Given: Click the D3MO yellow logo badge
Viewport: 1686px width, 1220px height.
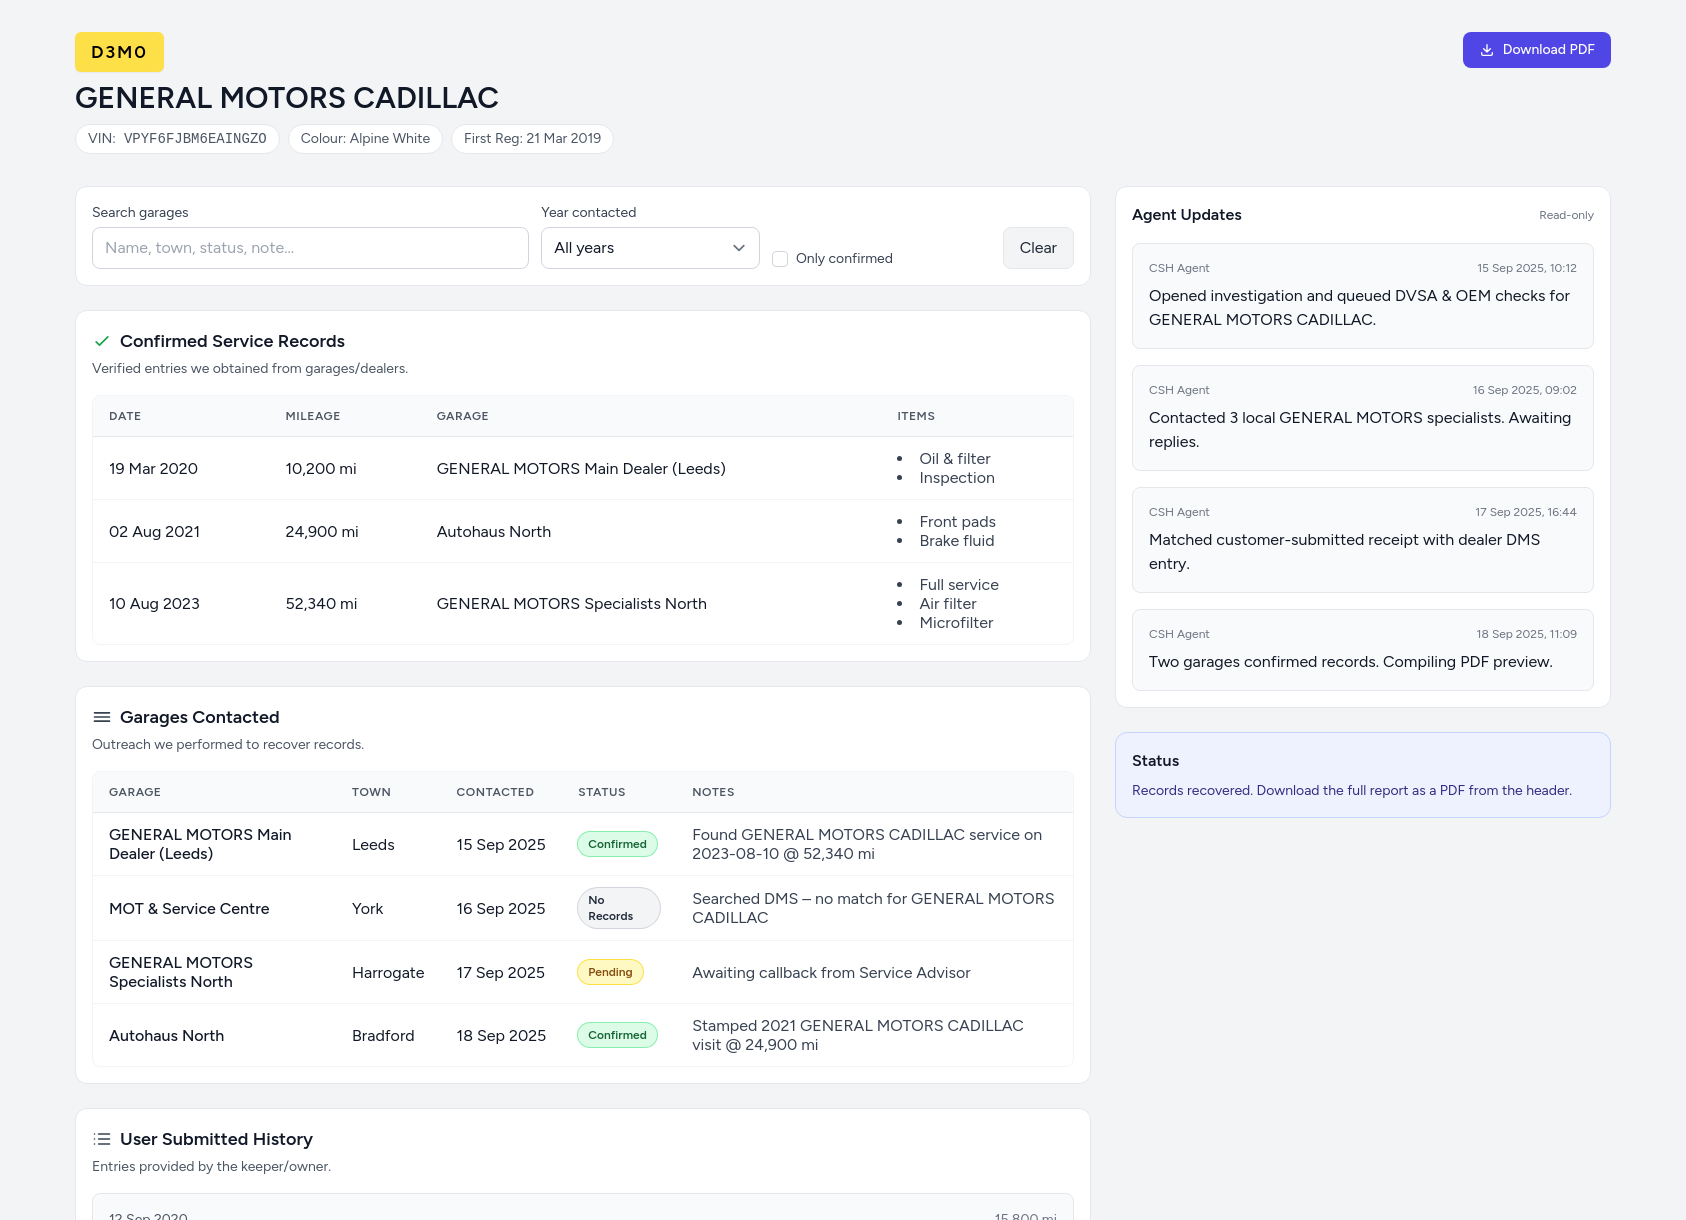Looking at the screenshot, I should 119,52.
